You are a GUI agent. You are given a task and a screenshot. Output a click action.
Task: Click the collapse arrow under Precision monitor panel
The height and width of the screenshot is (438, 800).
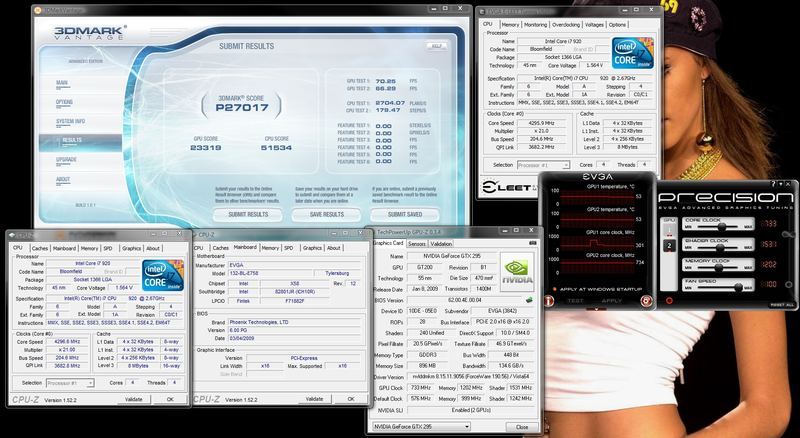tap(595, 309)
